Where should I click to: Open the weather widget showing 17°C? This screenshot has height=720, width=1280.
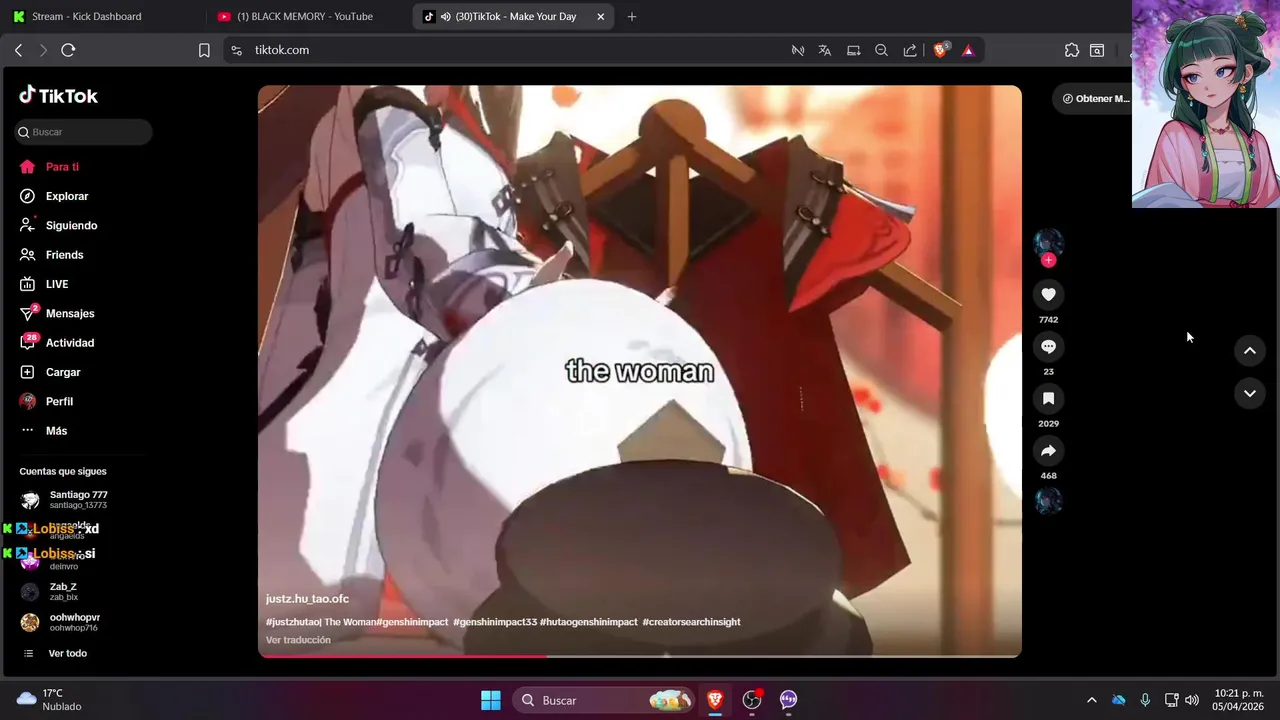49,700
